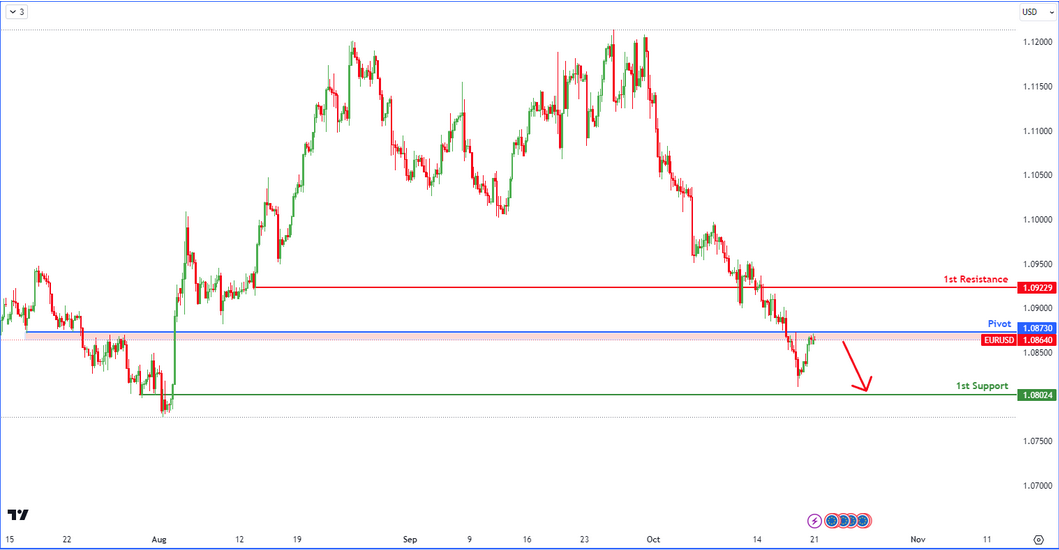Click the '1.11000' price axis value

coord(1037,131)
